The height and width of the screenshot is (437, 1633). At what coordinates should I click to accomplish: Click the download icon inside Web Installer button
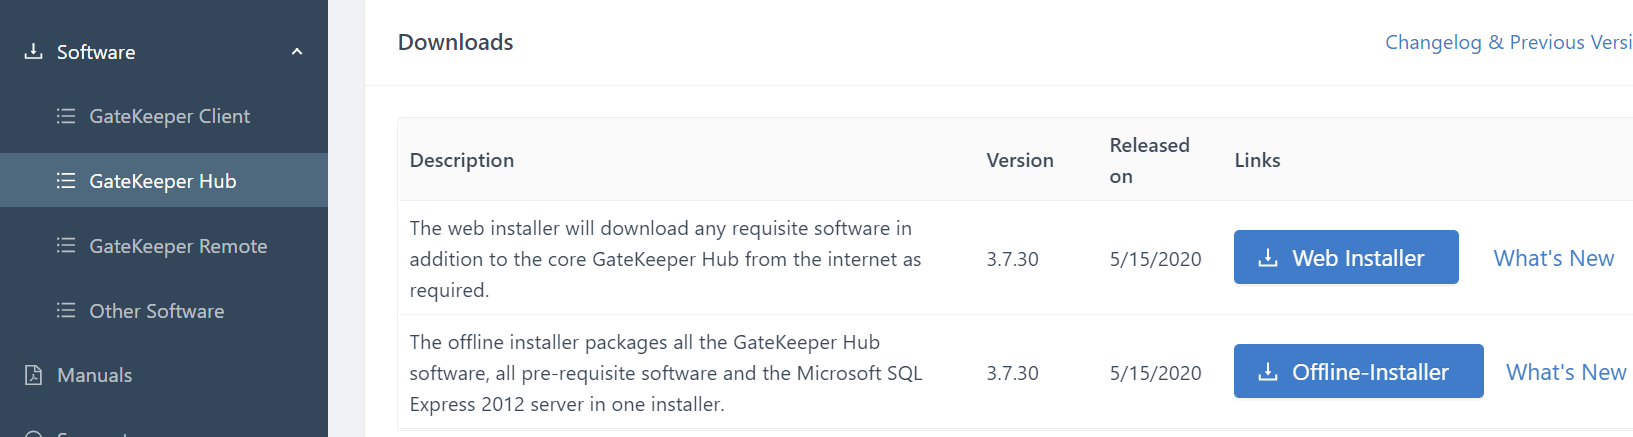coord(1268,258)
